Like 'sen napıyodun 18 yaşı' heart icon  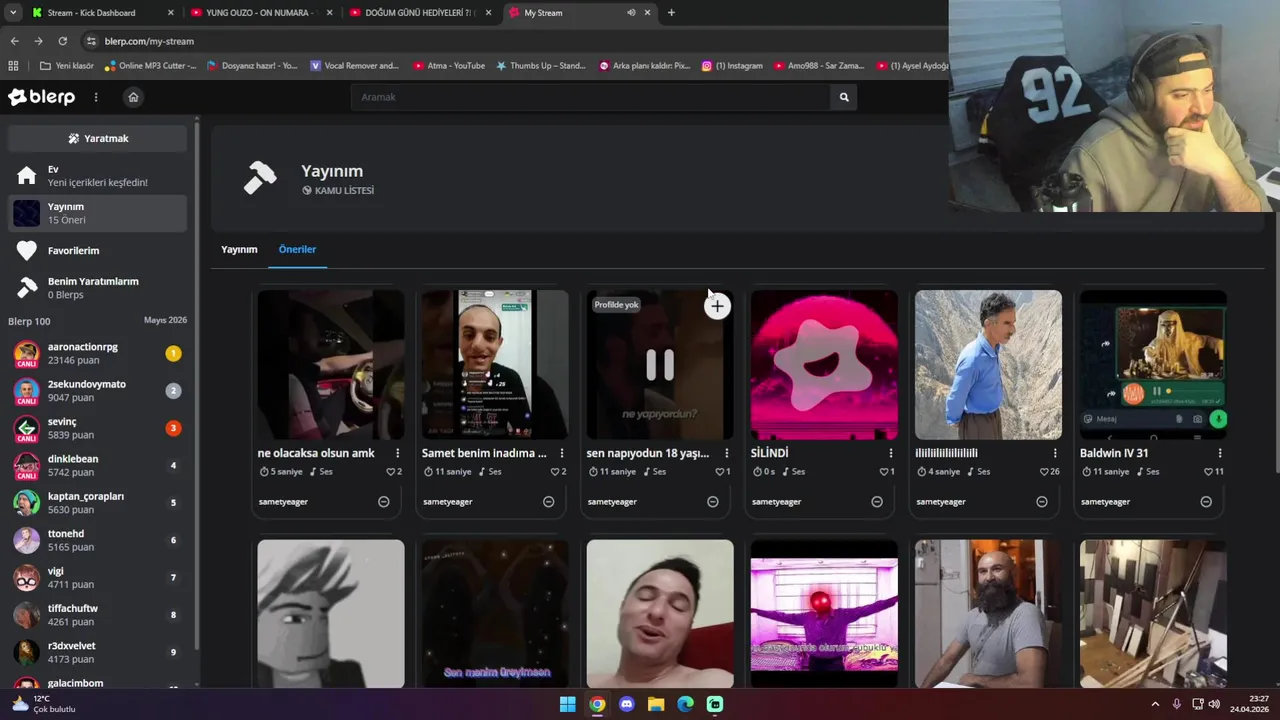point(720,471)
